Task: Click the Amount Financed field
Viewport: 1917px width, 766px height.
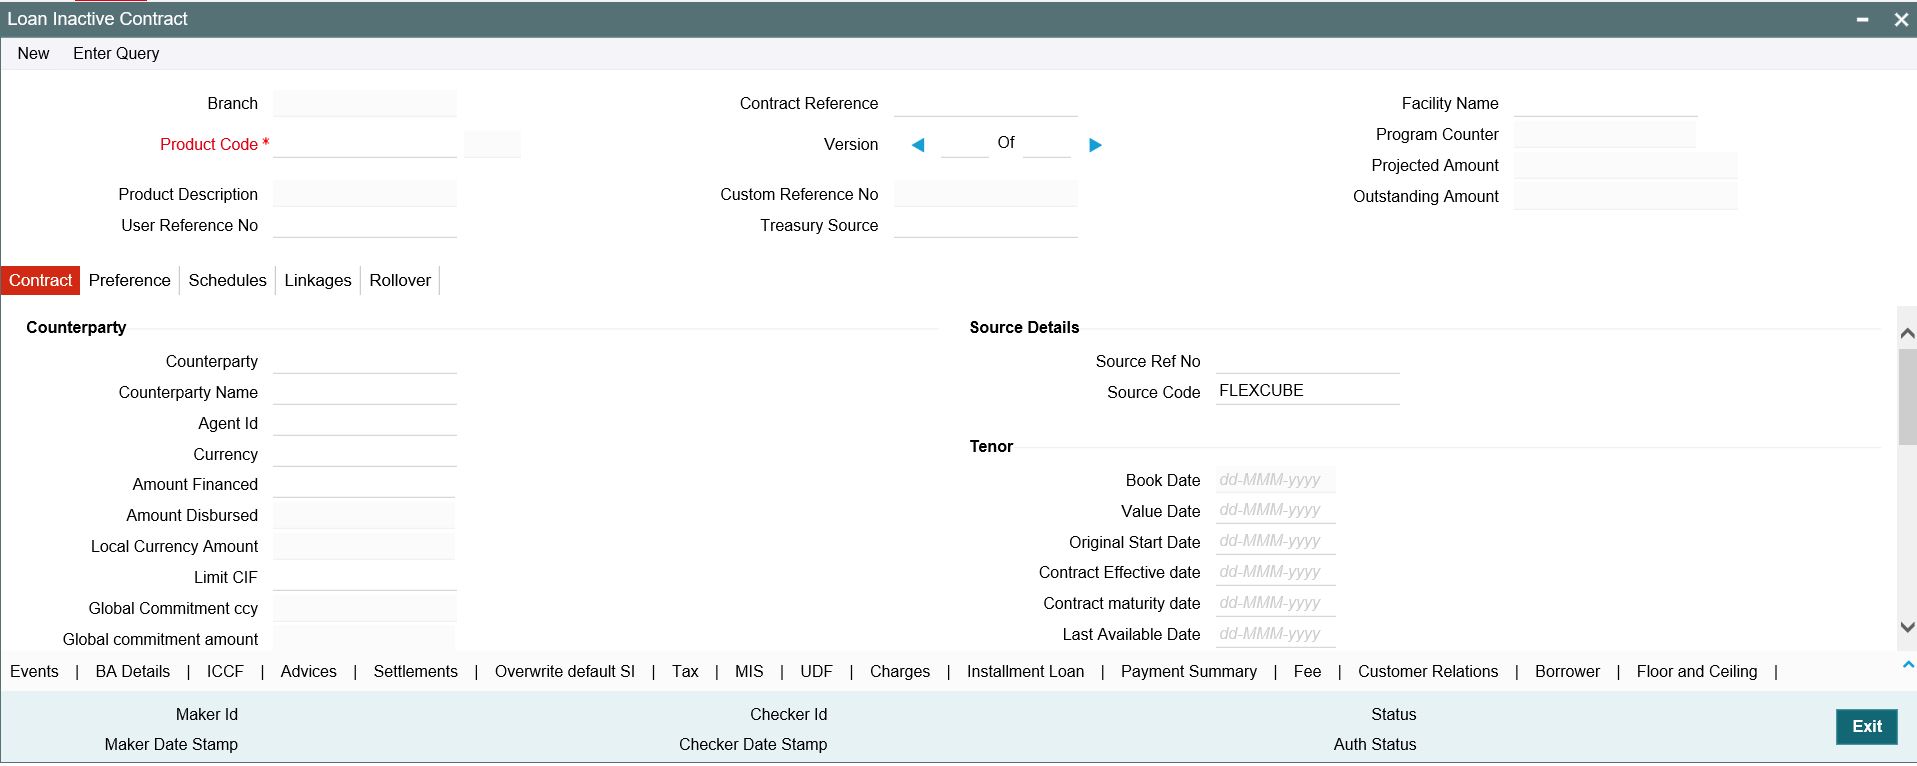Action: click(x=364, y=484)
